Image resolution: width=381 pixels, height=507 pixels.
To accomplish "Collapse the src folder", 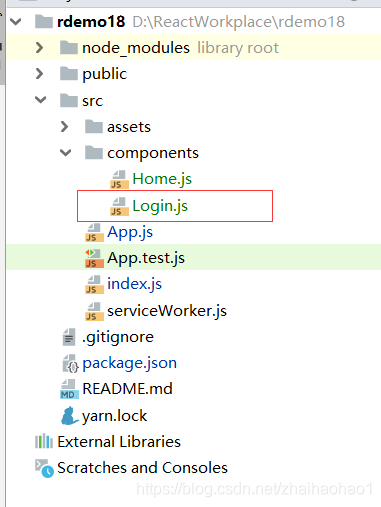I will tap(41, 100).
